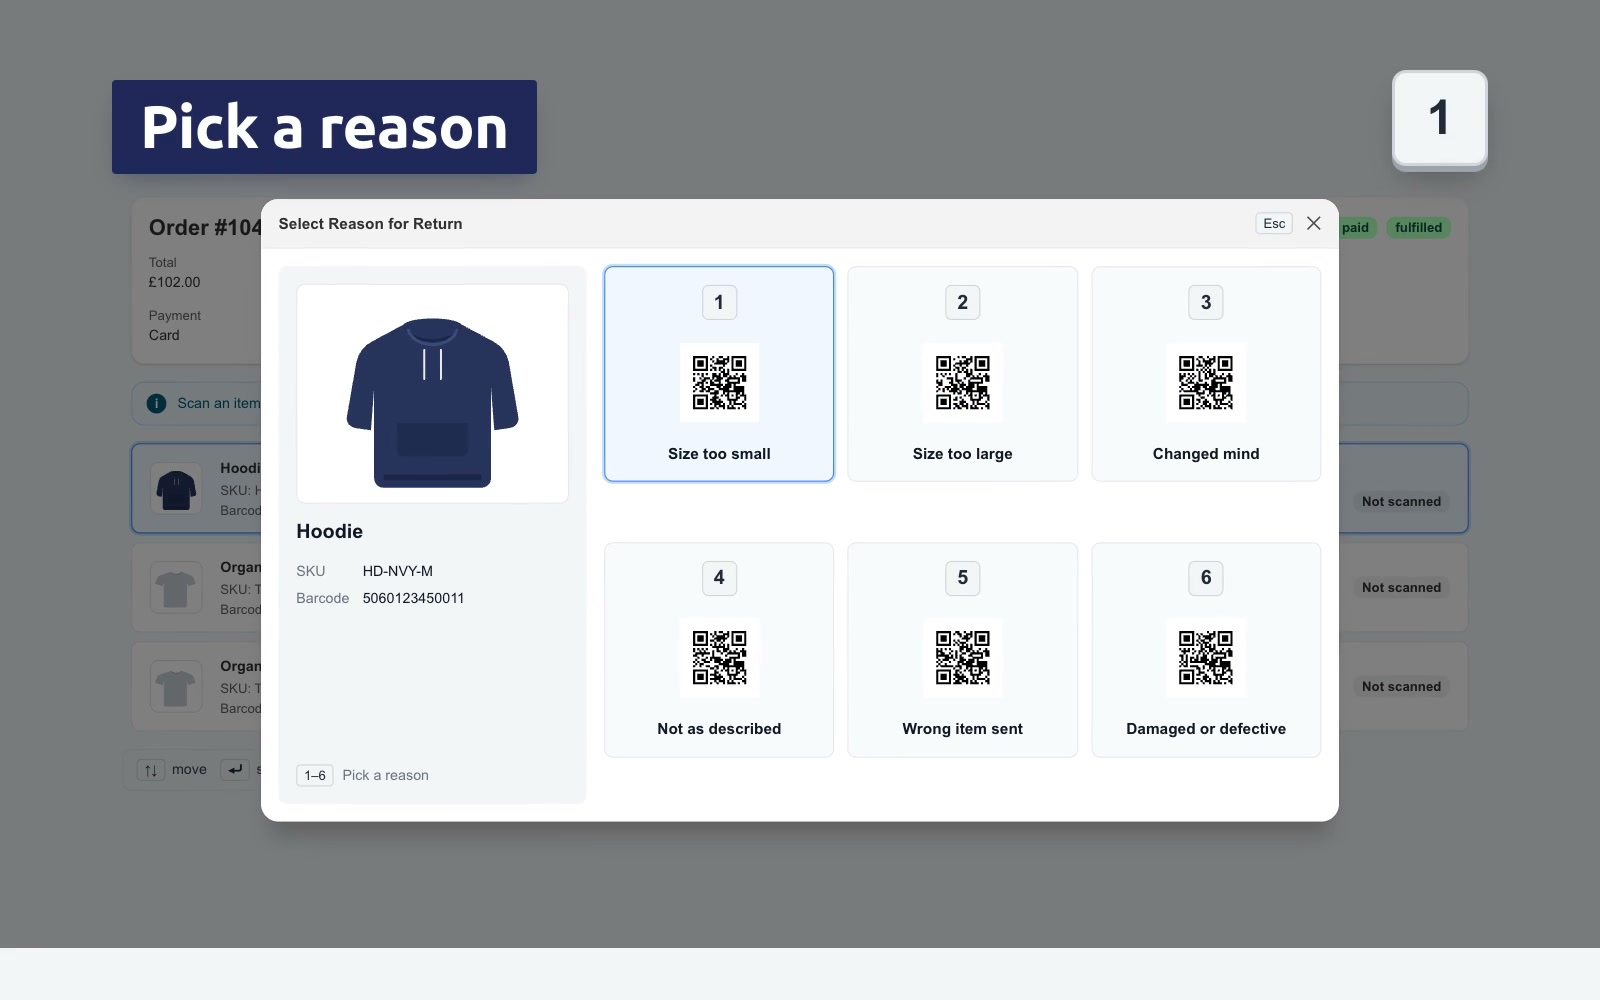1600x1000 pixels.
Task: Click the navy hoodie product image
Action: 432,394
